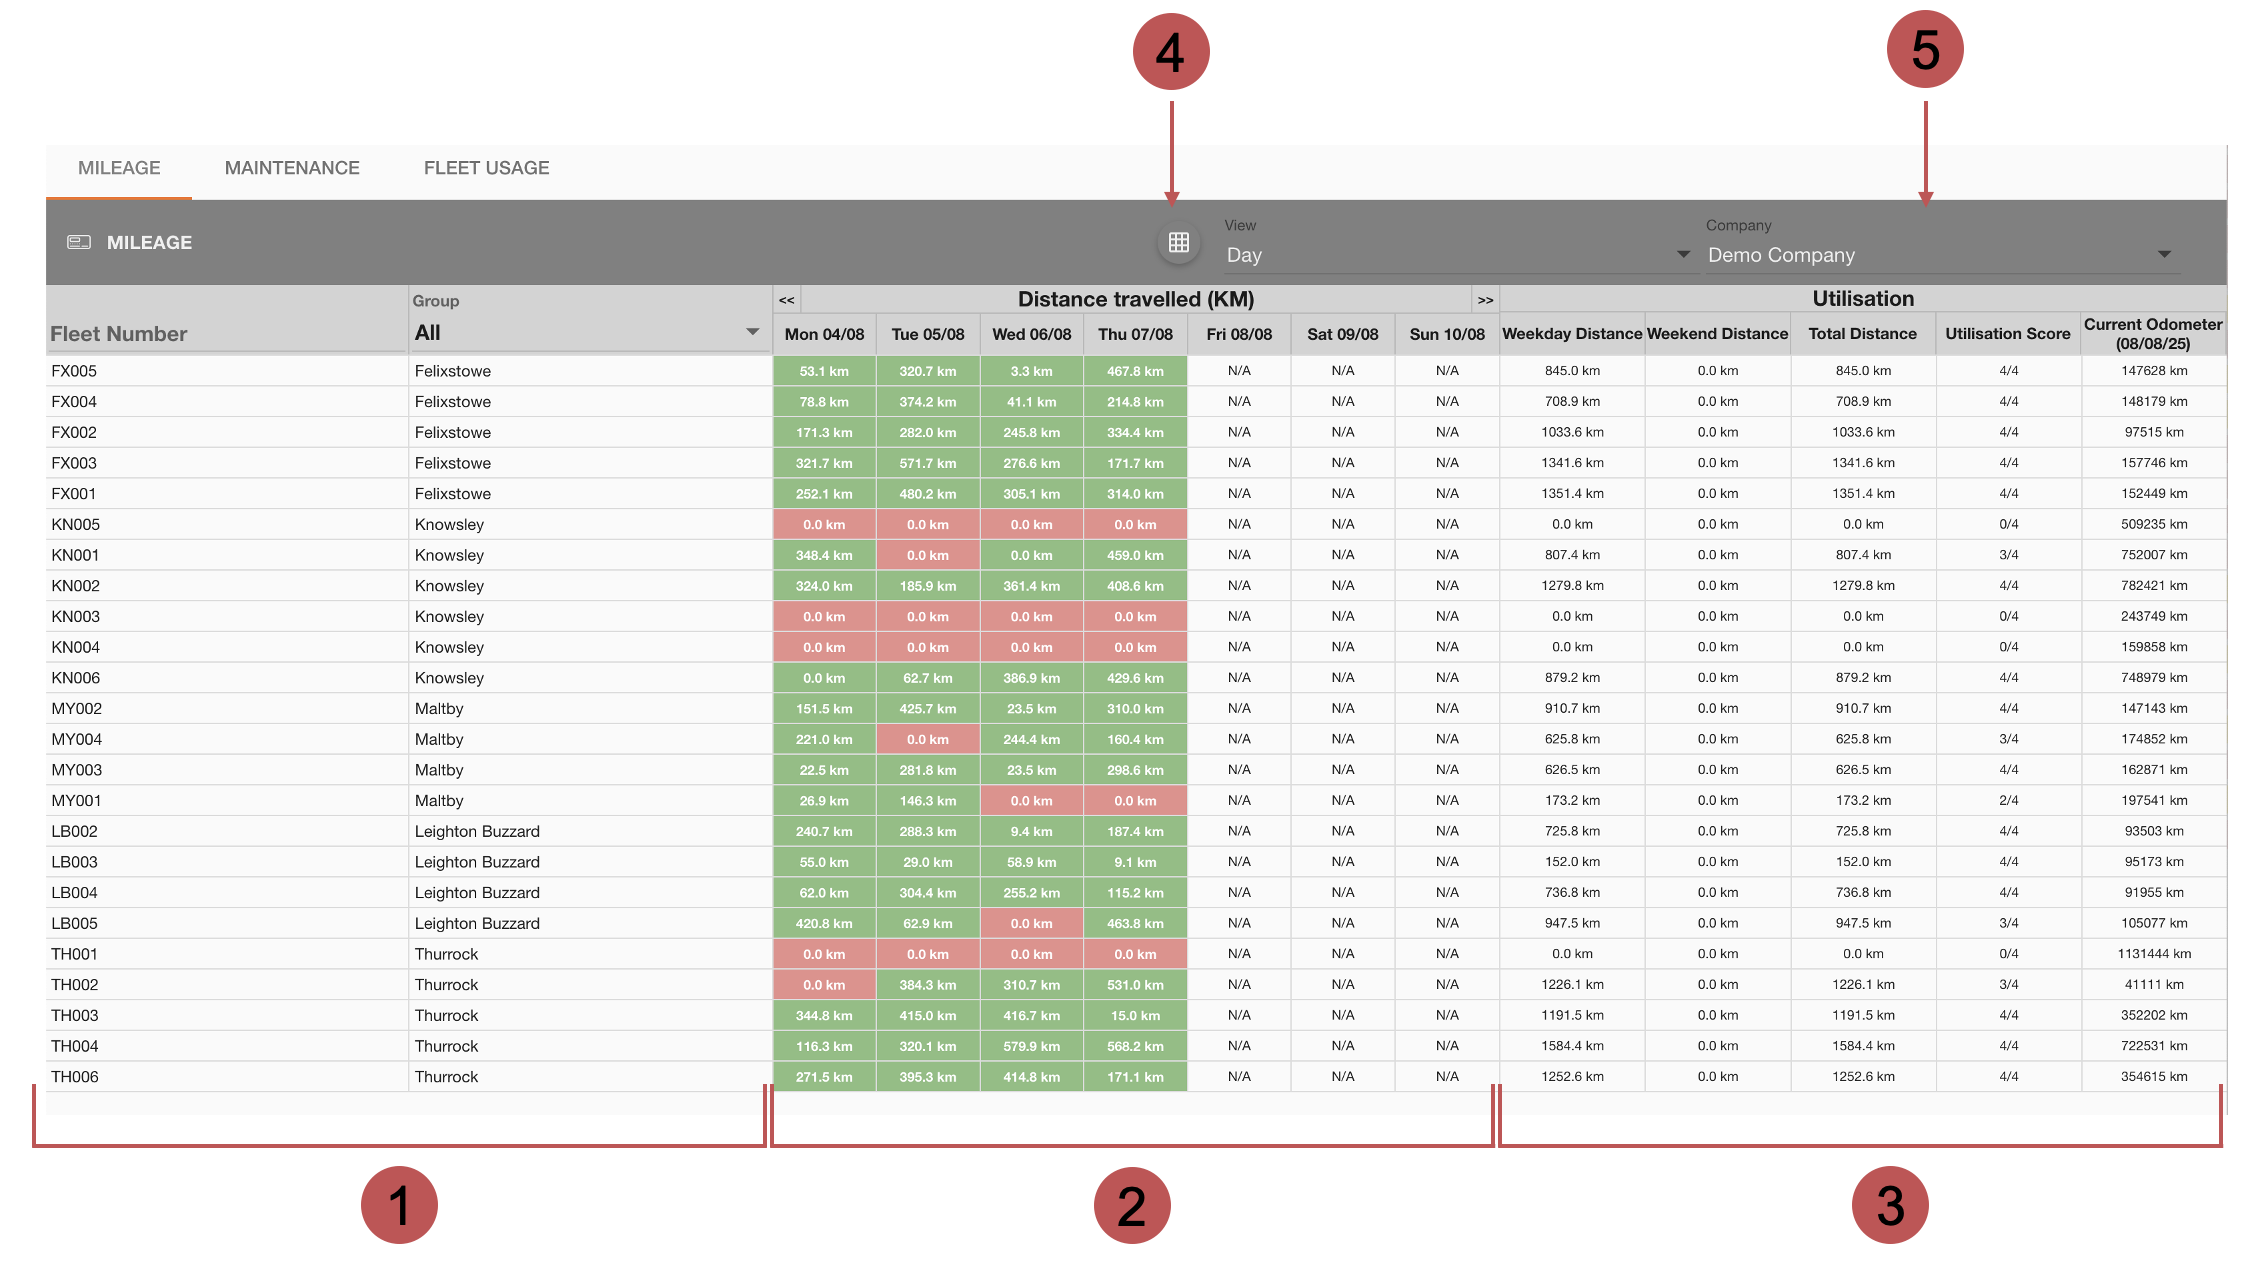Click the Current Odometer column header
Viewport: 2248px width, 1262px height.
click(x=2152, y=334)
